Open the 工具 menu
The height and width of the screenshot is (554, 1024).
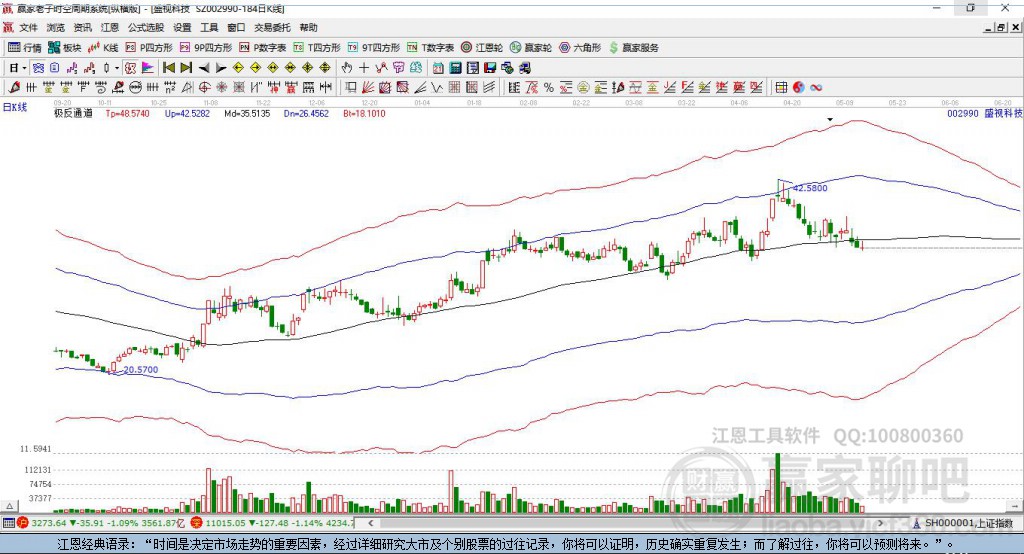209,27
